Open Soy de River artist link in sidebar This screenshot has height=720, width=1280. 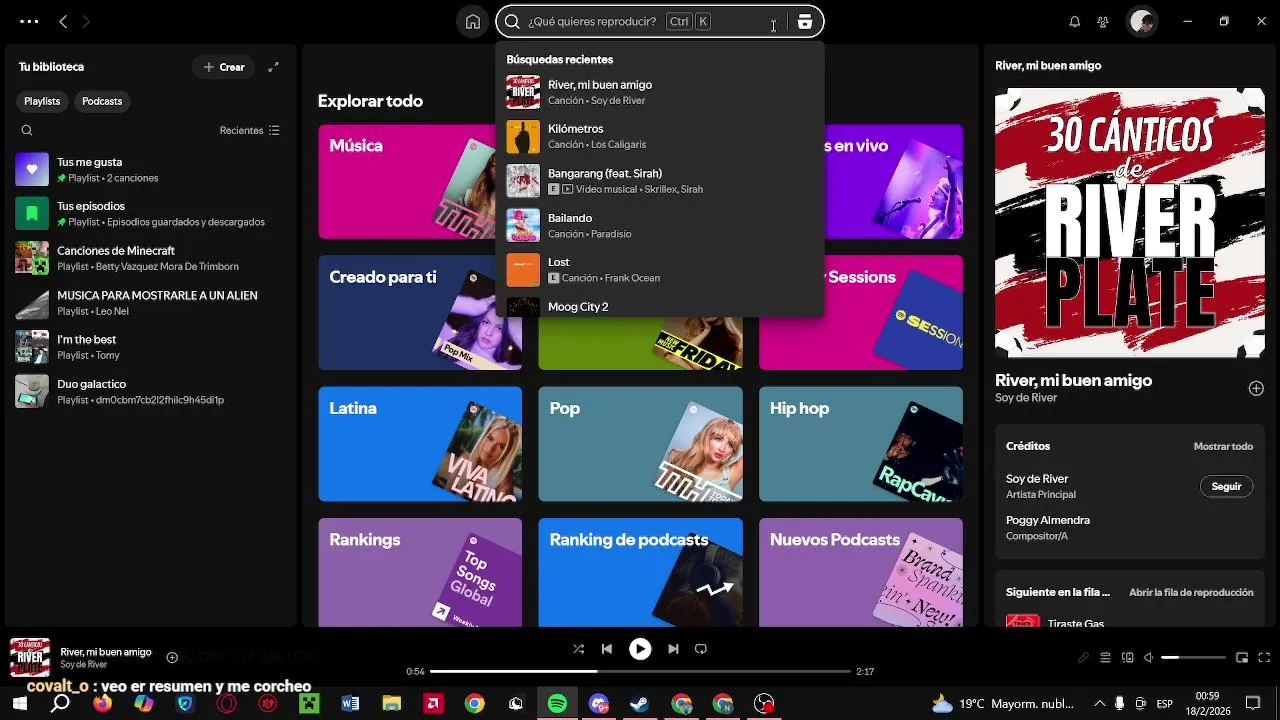click(1025, 398)
